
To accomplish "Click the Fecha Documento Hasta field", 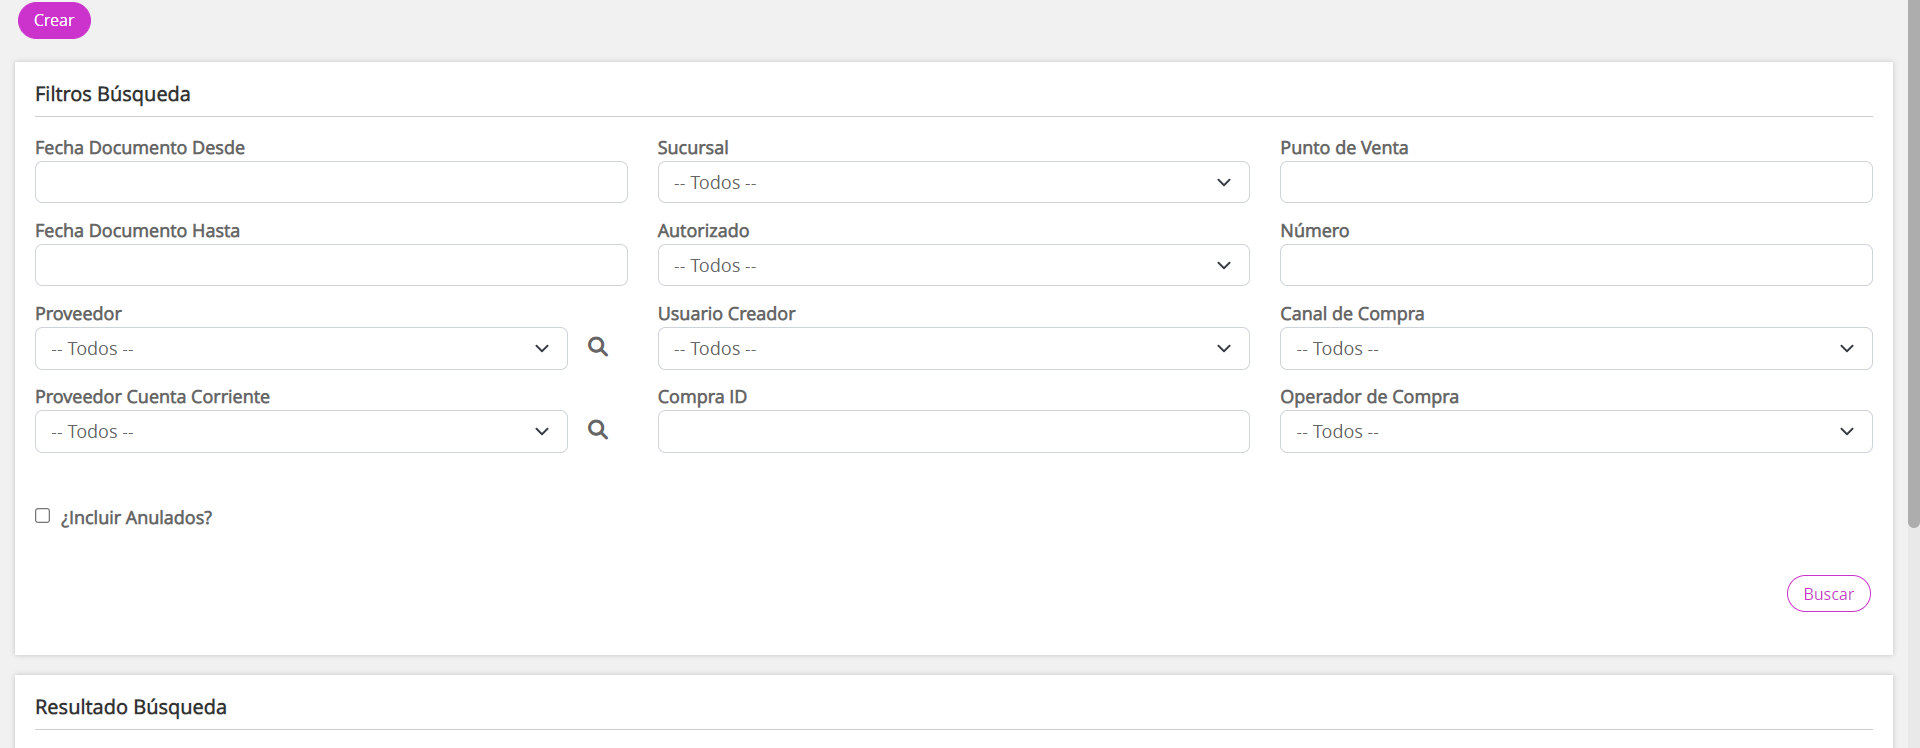I will [x=331, y=265].
